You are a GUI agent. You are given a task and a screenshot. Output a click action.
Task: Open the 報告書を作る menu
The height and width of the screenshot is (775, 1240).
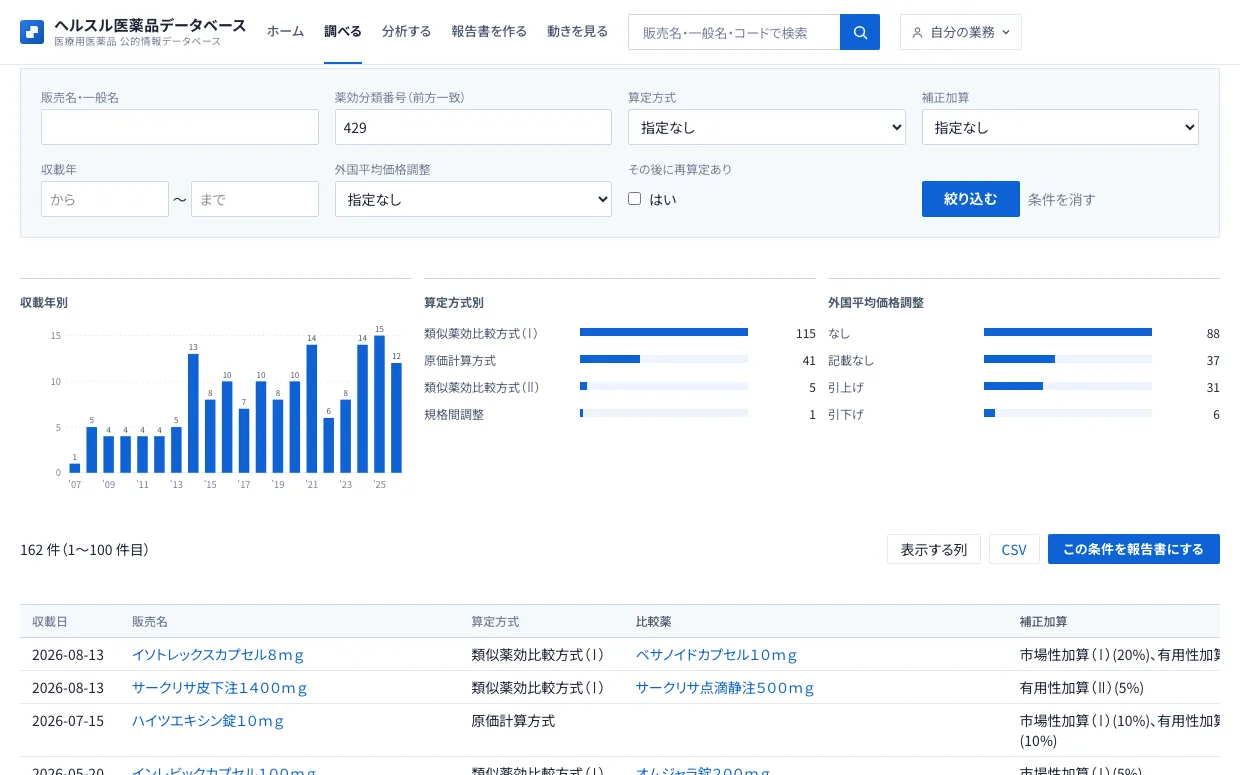(489, 31)
